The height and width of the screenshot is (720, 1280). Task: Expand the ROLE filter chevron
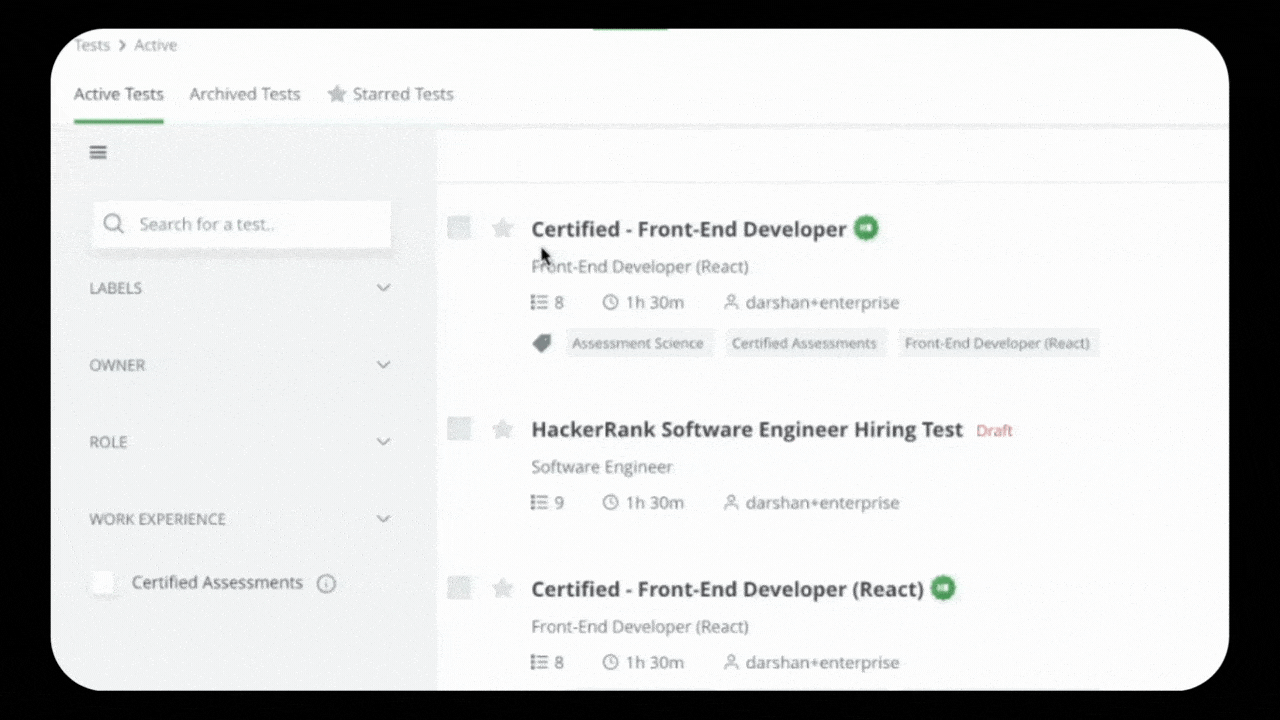click(x=383, y=442)
